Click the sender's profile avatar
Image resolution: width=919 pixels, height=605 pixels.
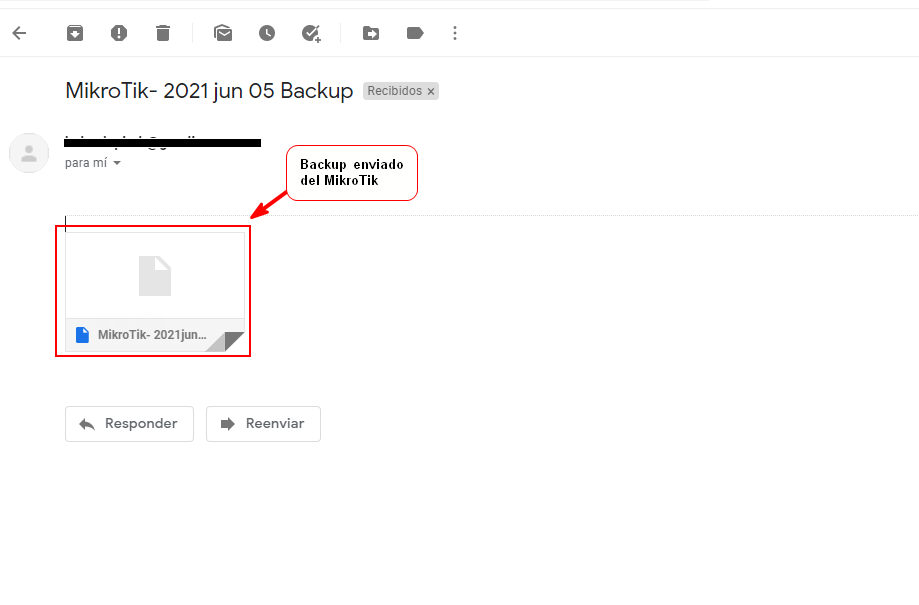(x=29, y=153)
